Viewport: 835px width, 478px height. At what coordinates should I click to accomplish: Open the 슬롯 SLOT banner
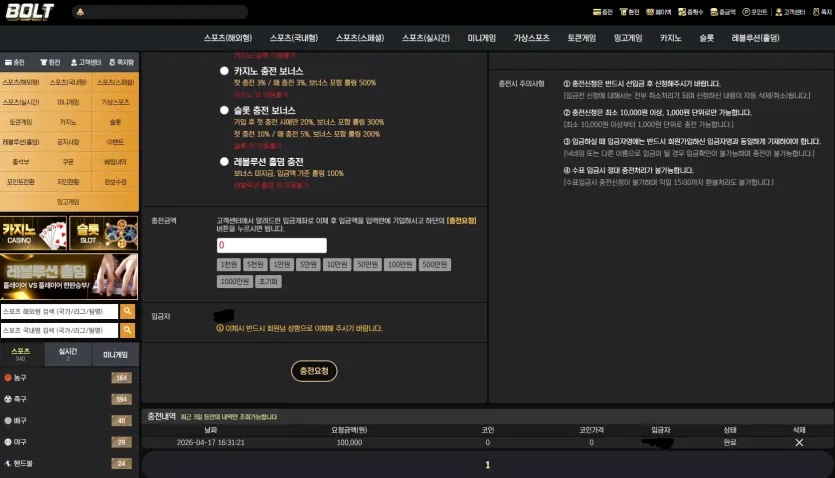click(103, 233)
